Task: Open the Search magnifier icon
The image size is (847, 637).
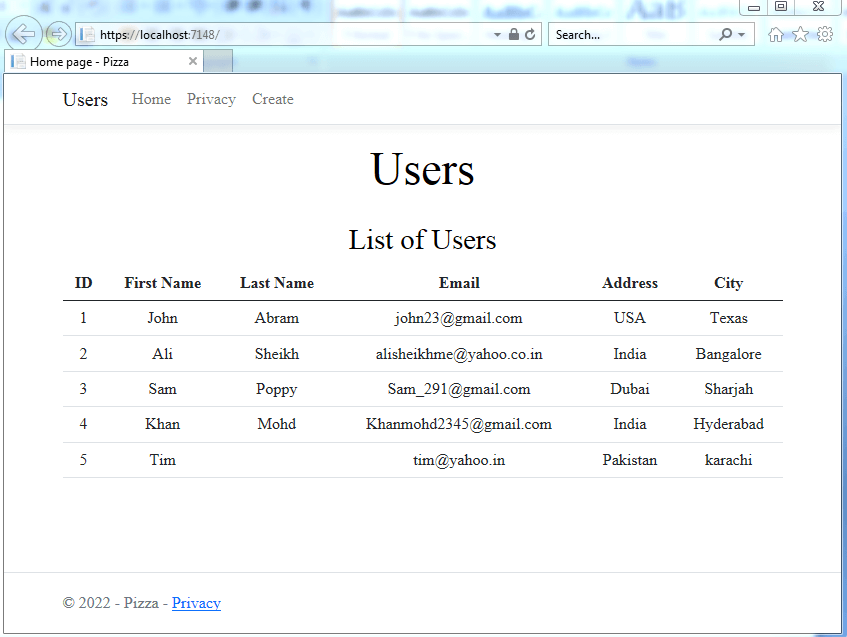Action: point(724,33)
